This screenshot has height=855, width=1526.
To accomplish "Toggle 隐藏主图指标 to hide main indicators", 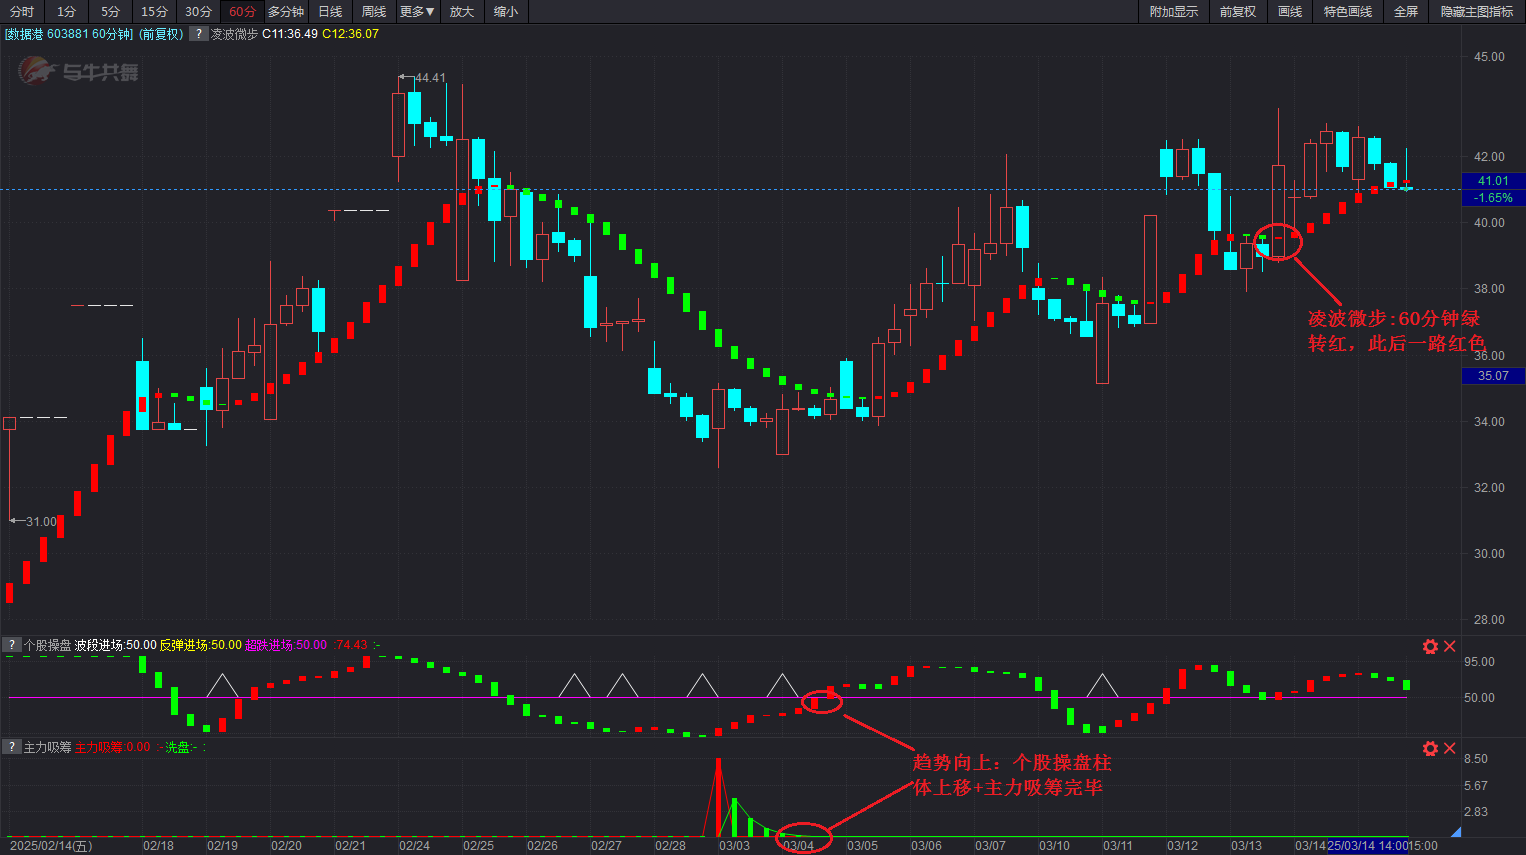I will coord(1477,12).
